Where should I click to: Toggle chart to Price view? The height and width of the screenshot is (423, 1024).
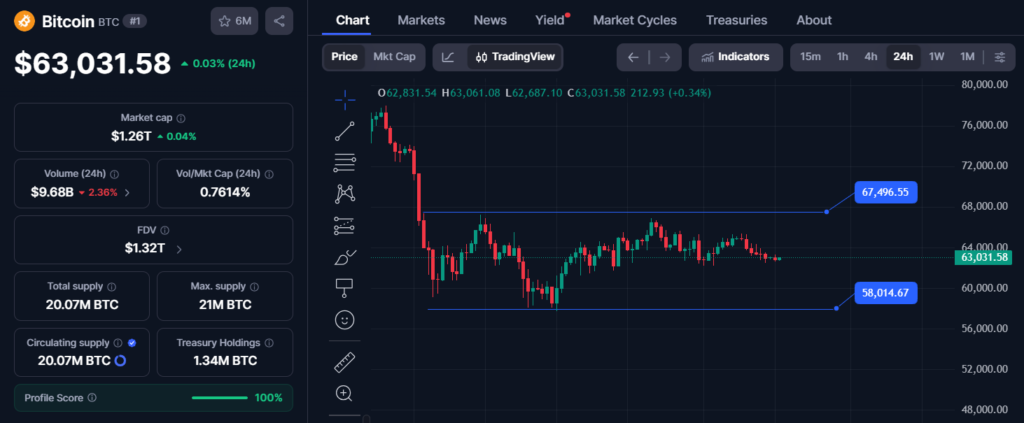coord(344,57)
